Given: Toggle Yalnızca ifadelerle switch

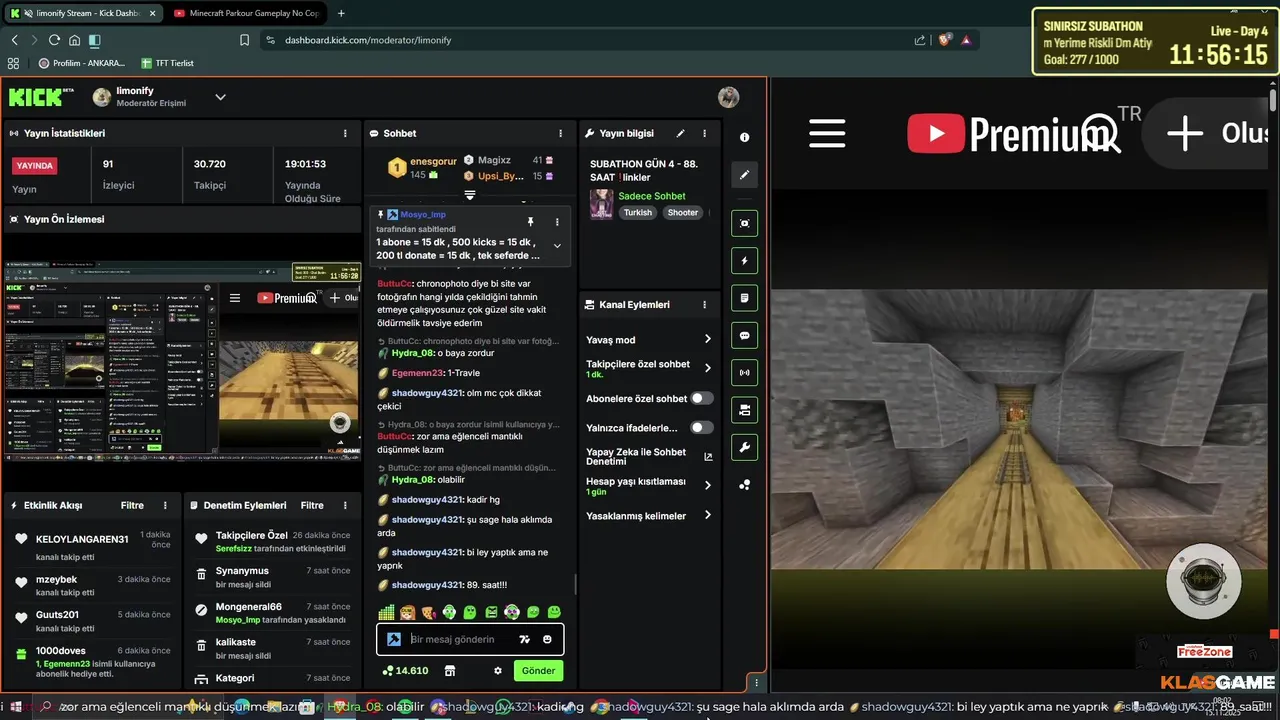Looking at the screenshot, I should coord(702,428).
